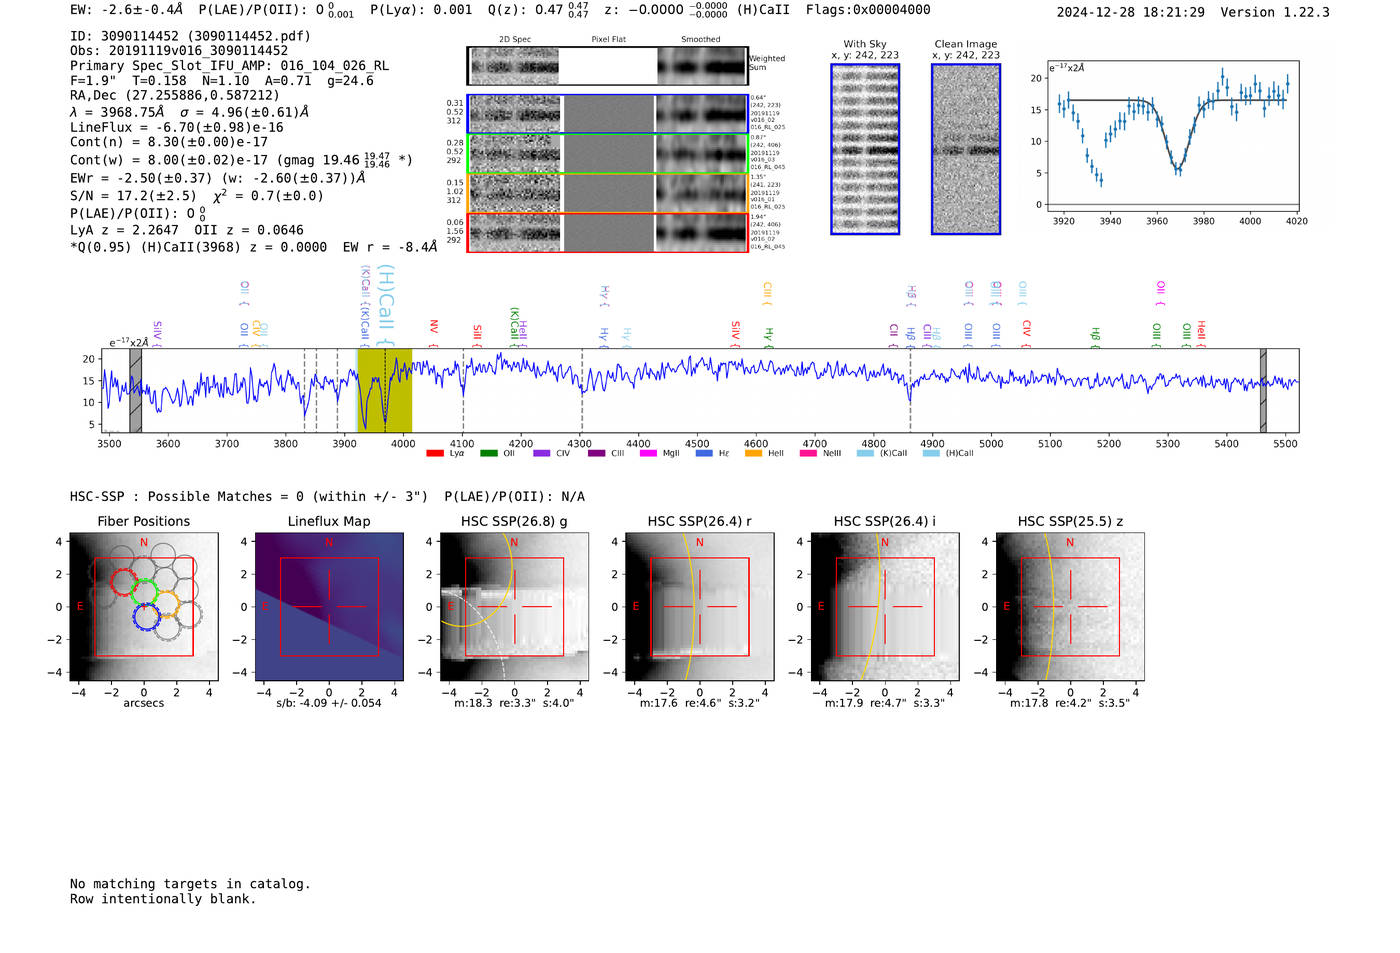The height and width of the screenshot is (953, 1400).
Task: Click 'm:17.8 re:4.2" s:3.5"' caption
Action: point(1070,703)
